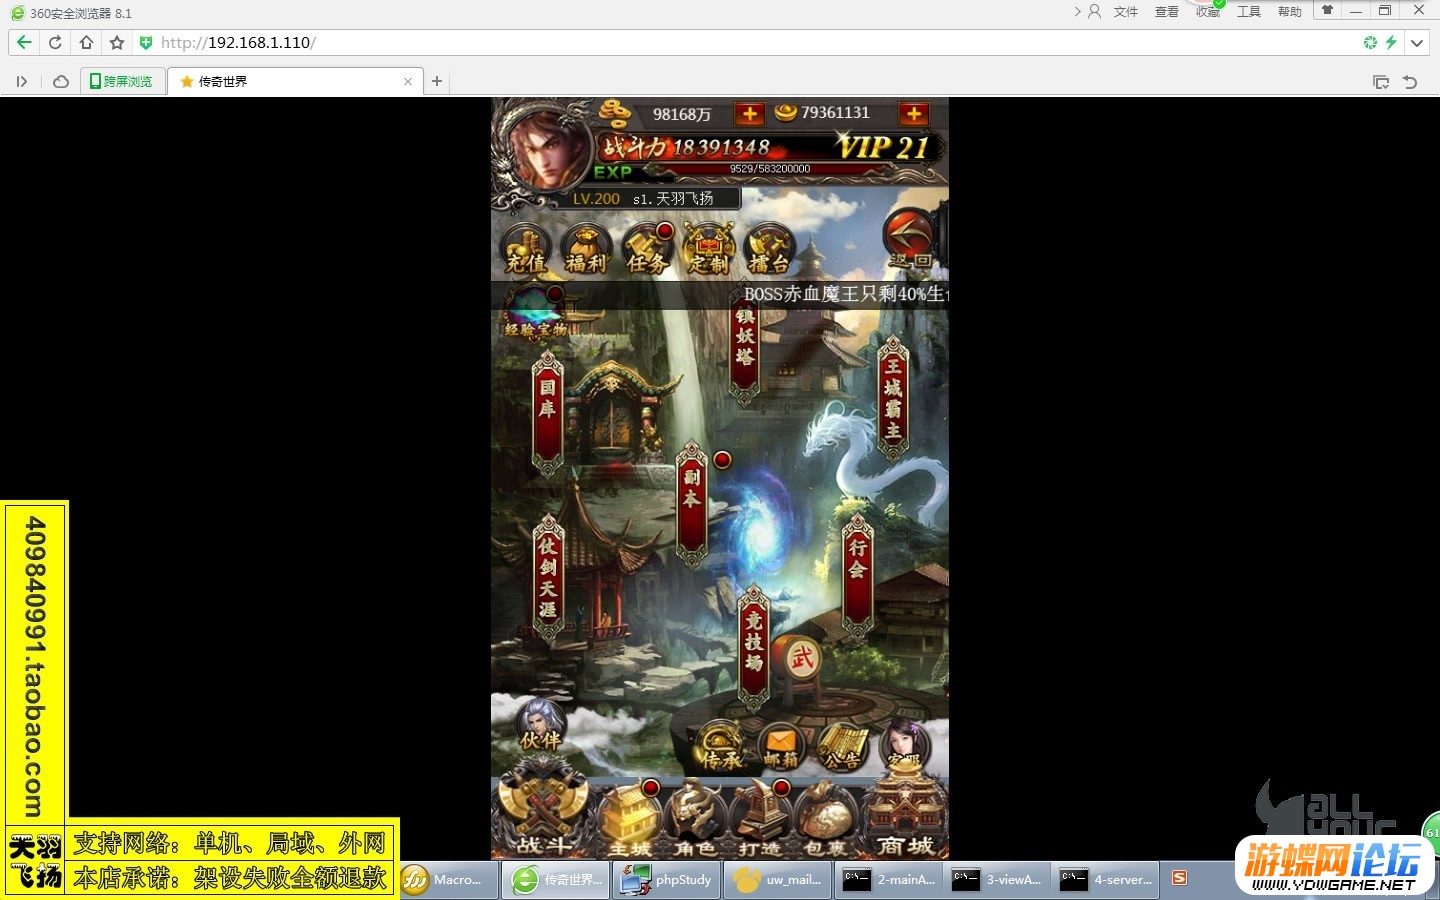Open the 帮助 menu
This screenshot has height=900, width=1440.
click(1290, 12)
